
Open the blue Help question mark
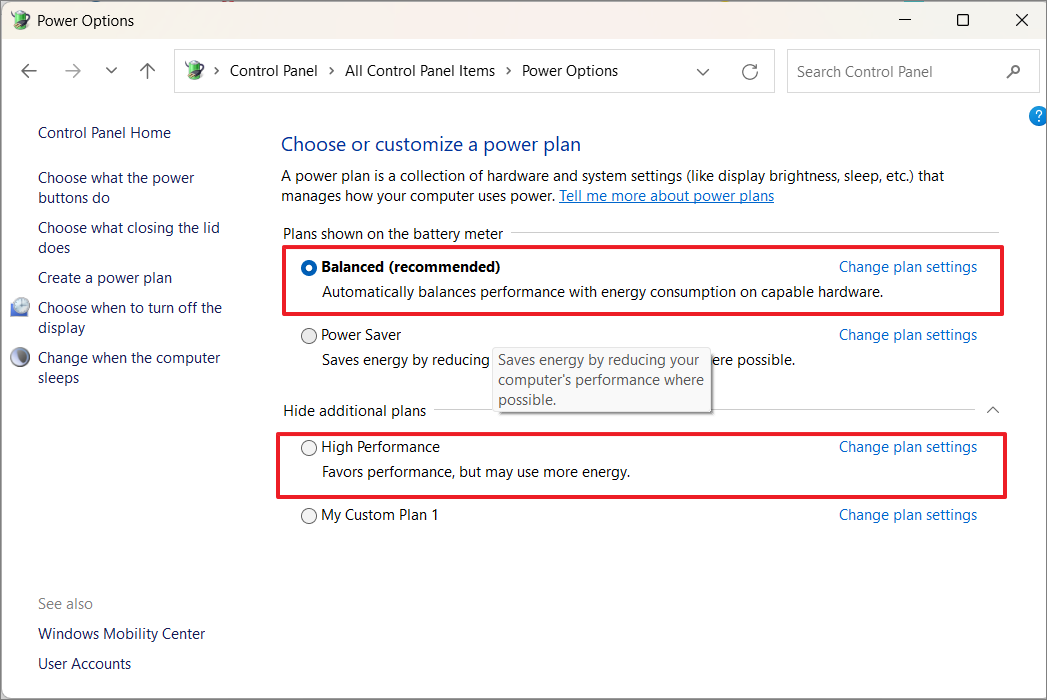coord(1037,115)
